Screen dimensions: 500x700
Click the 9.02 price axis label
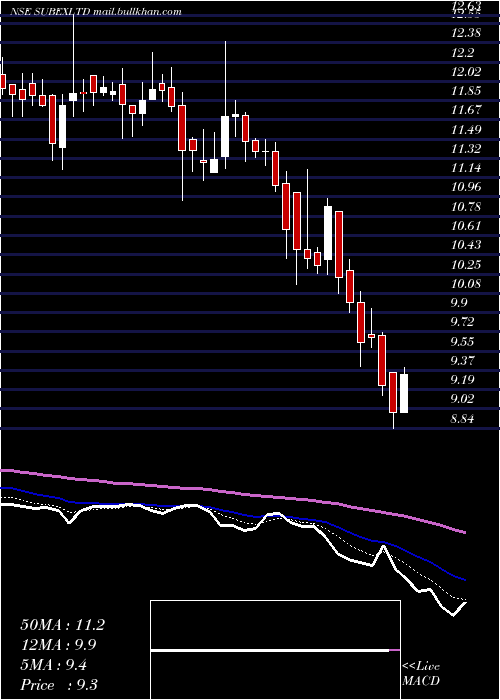click(462, 399)
